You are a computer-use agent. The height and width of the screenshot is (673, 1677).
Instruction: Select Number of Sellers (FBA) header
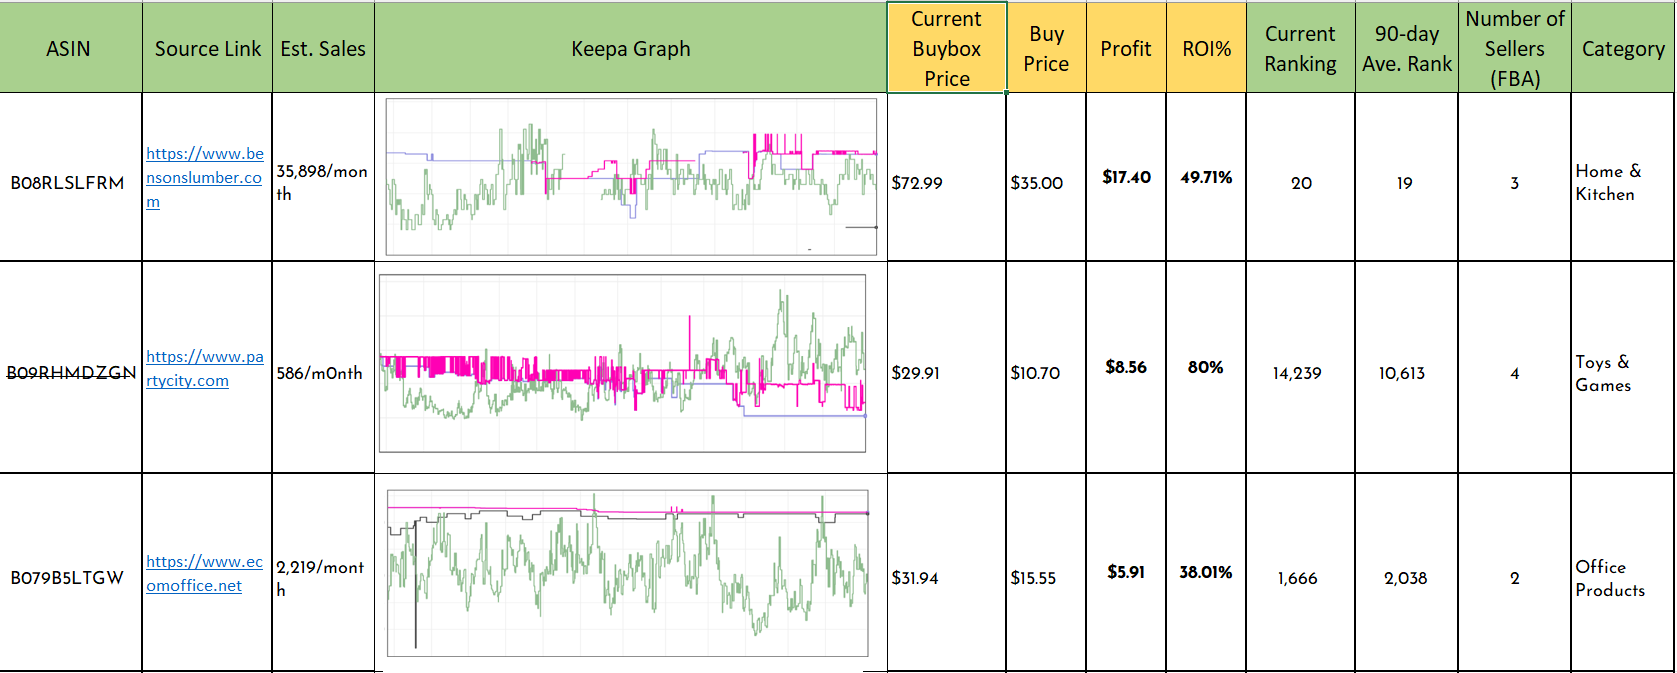1514,48
